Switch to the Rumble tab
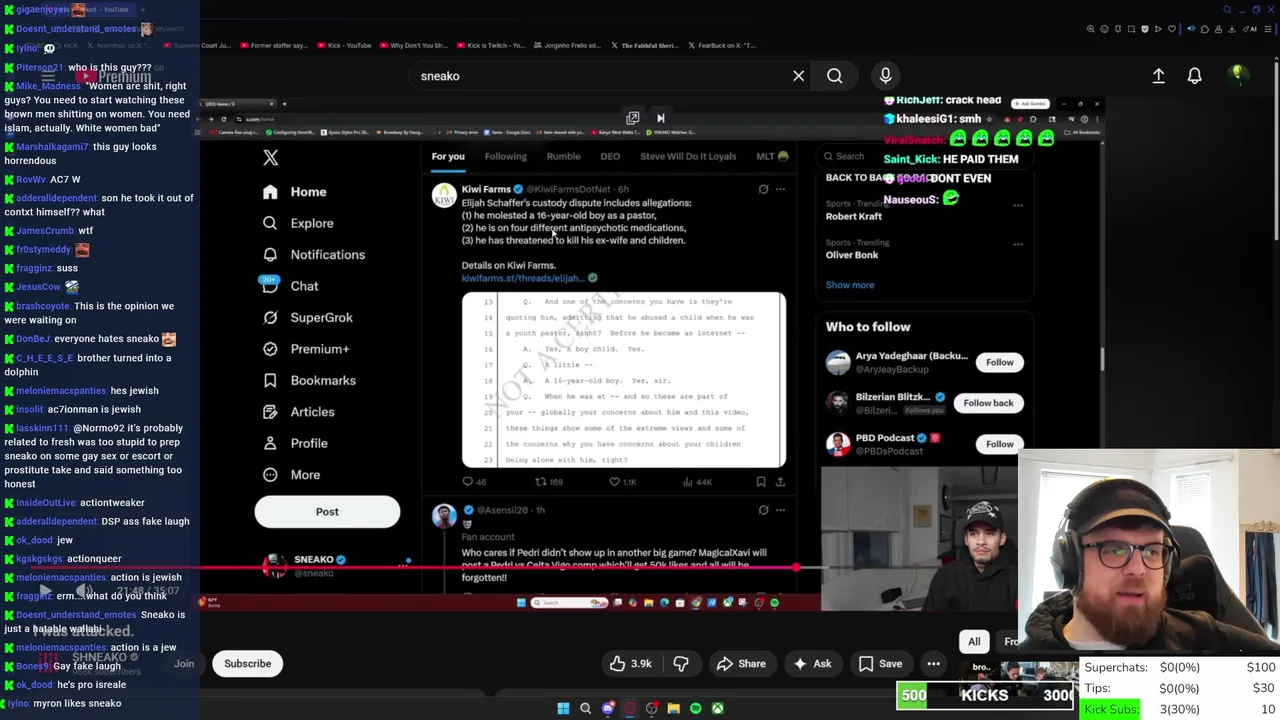Screen dimensions: 1280x720 pos(563,156)
